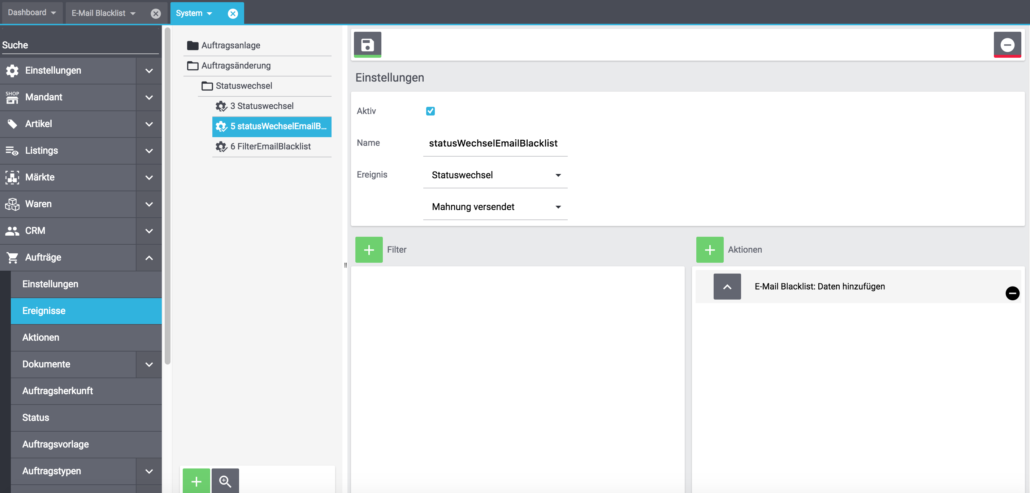Expand the Dokumente submenu chevron
This screenshot has height=493, width=1030.
pos(149,364)
